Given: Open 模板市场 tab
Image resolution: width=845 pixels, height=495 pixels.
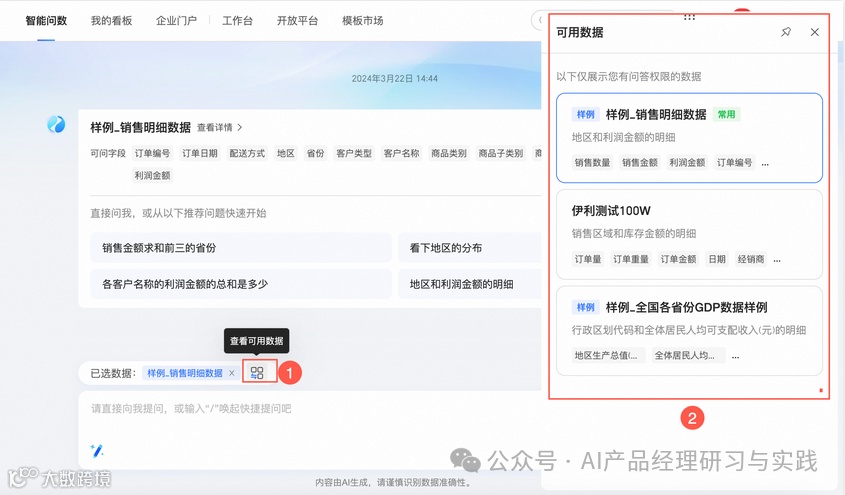Looking at the screenshot, I should (x=363, y=20).
